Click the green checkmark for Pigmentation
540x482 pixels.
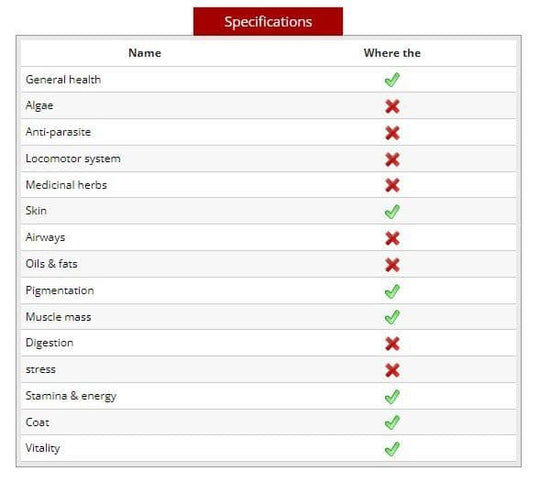coord(392,291)
